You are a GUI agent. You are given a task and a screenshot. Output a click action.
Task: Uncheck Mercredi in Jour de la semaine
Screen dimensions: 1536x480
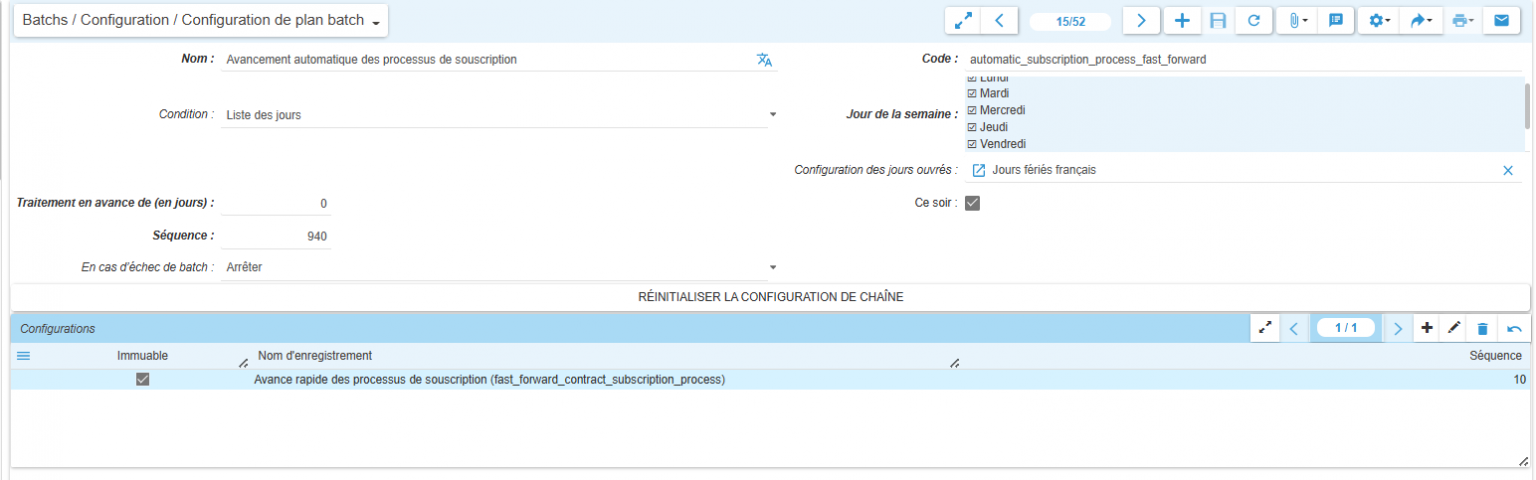[x=971, y=110]
